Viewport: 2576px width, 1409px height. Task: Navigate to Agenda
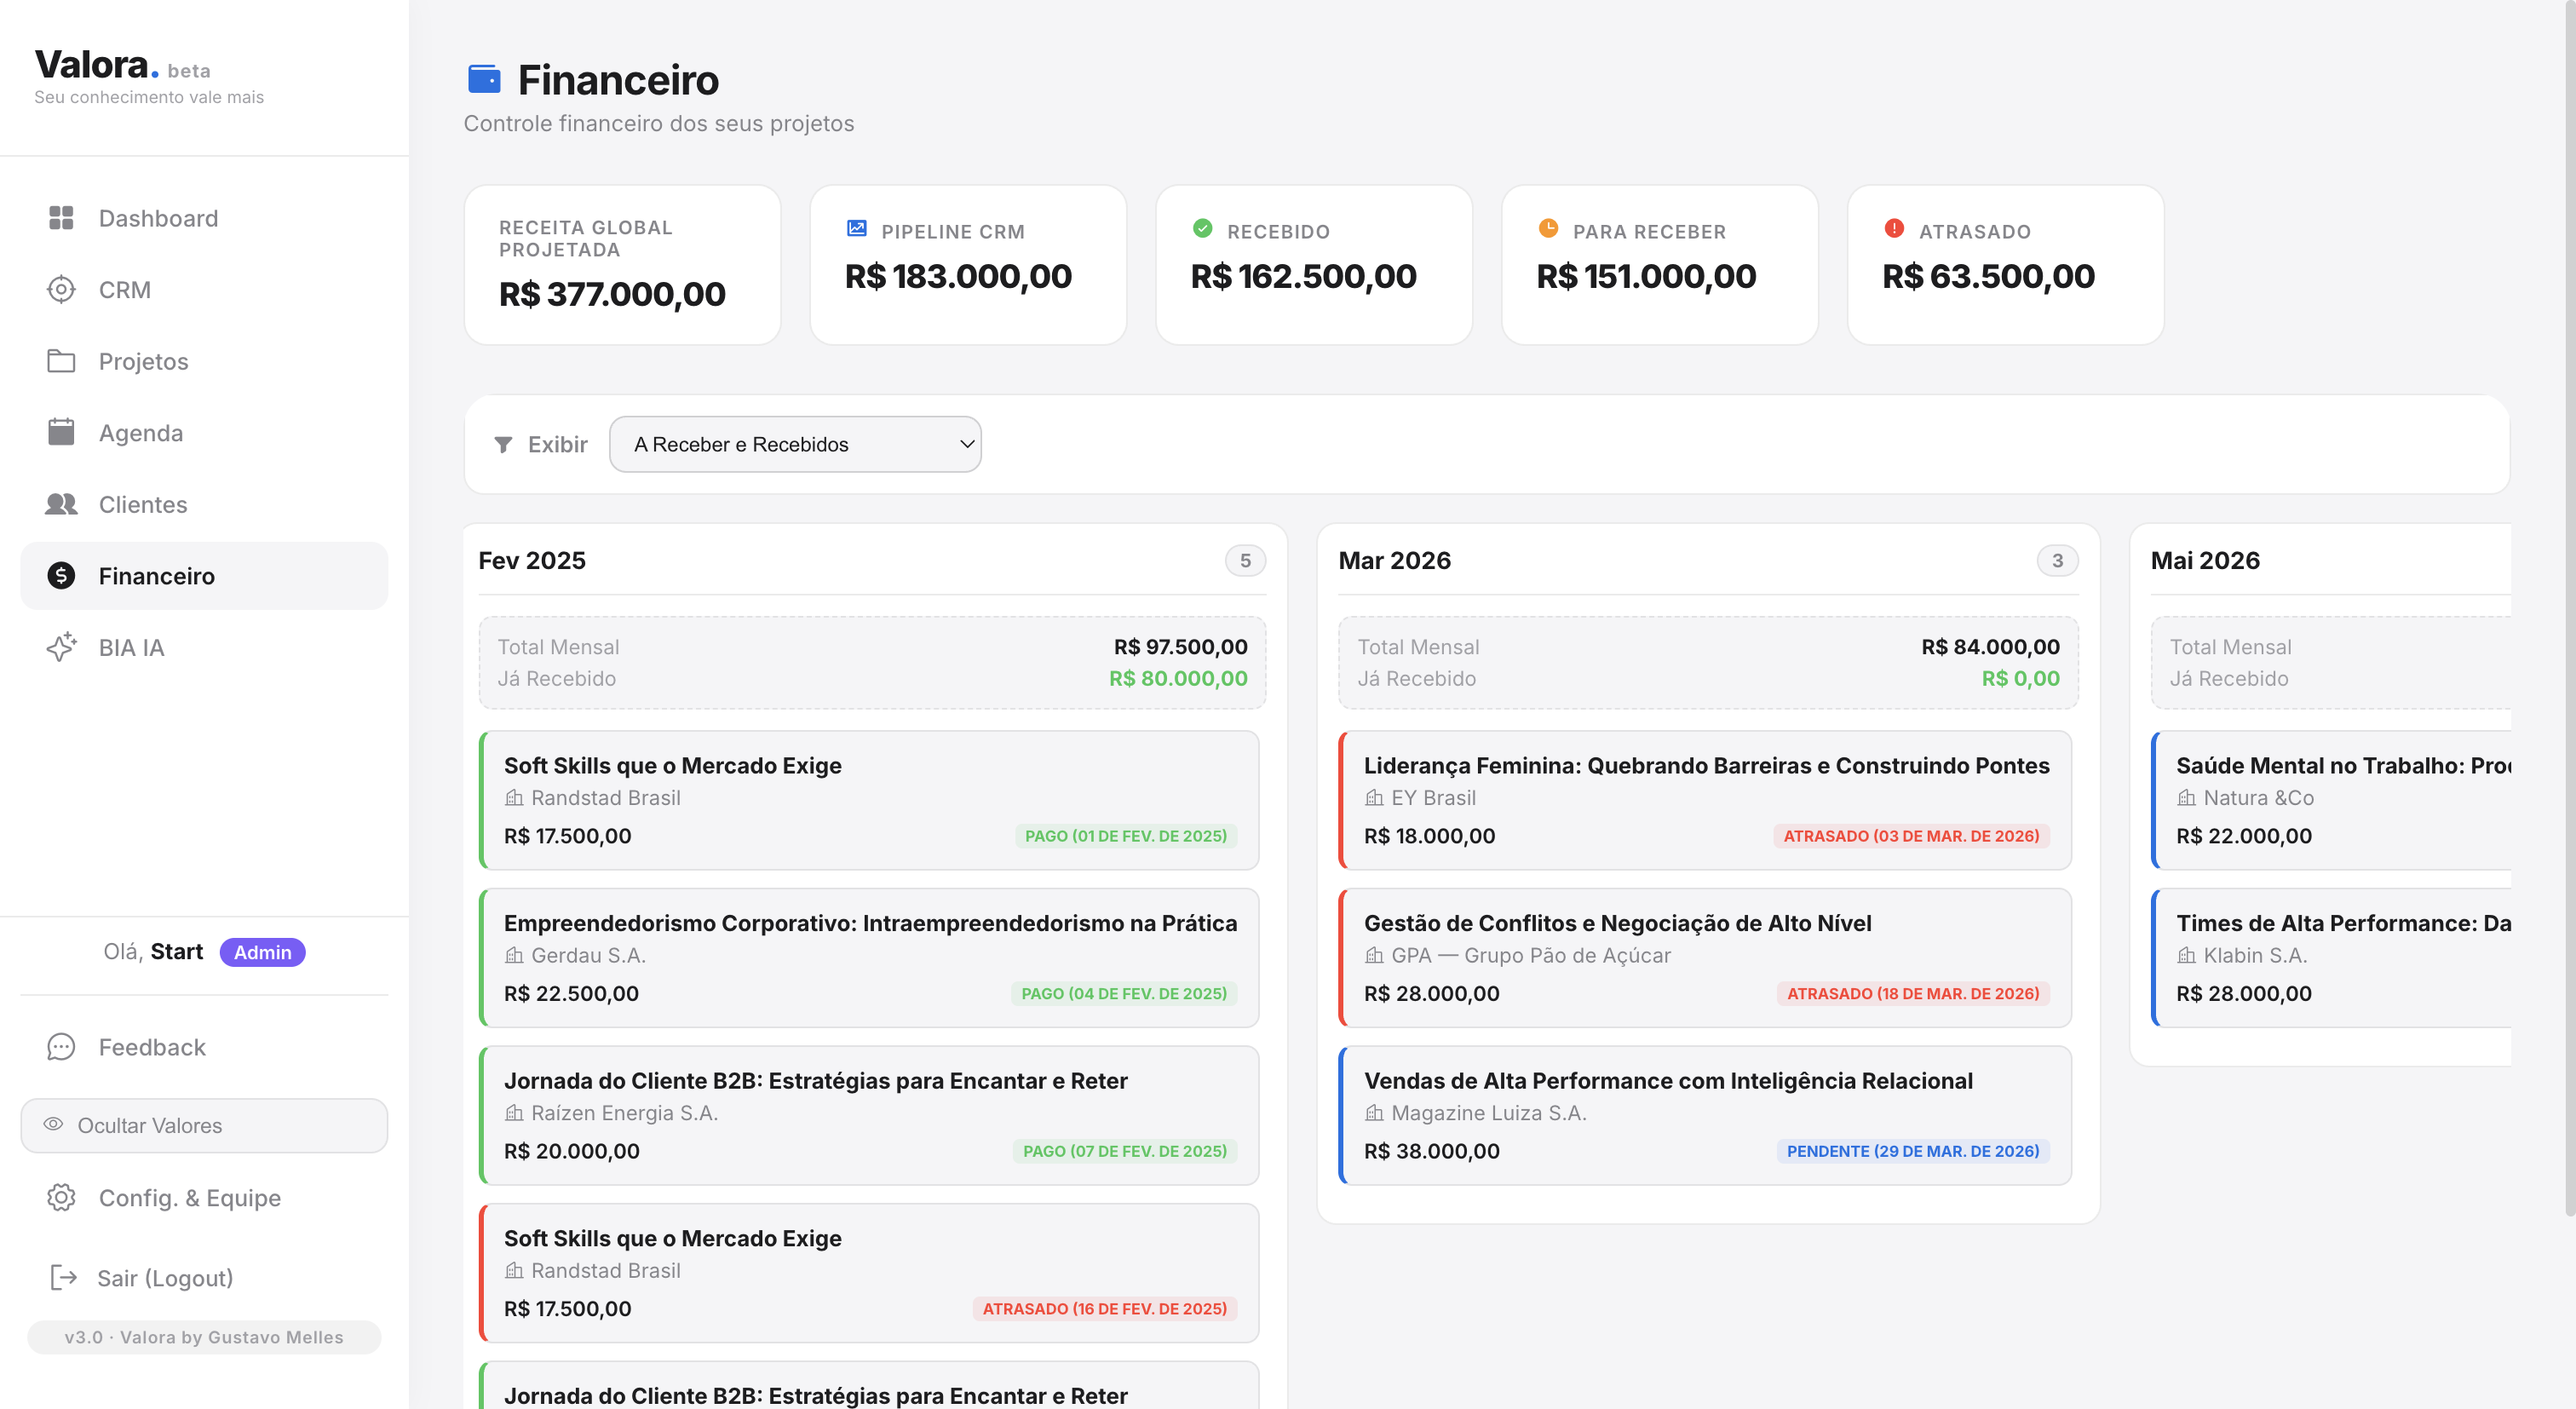204,433
